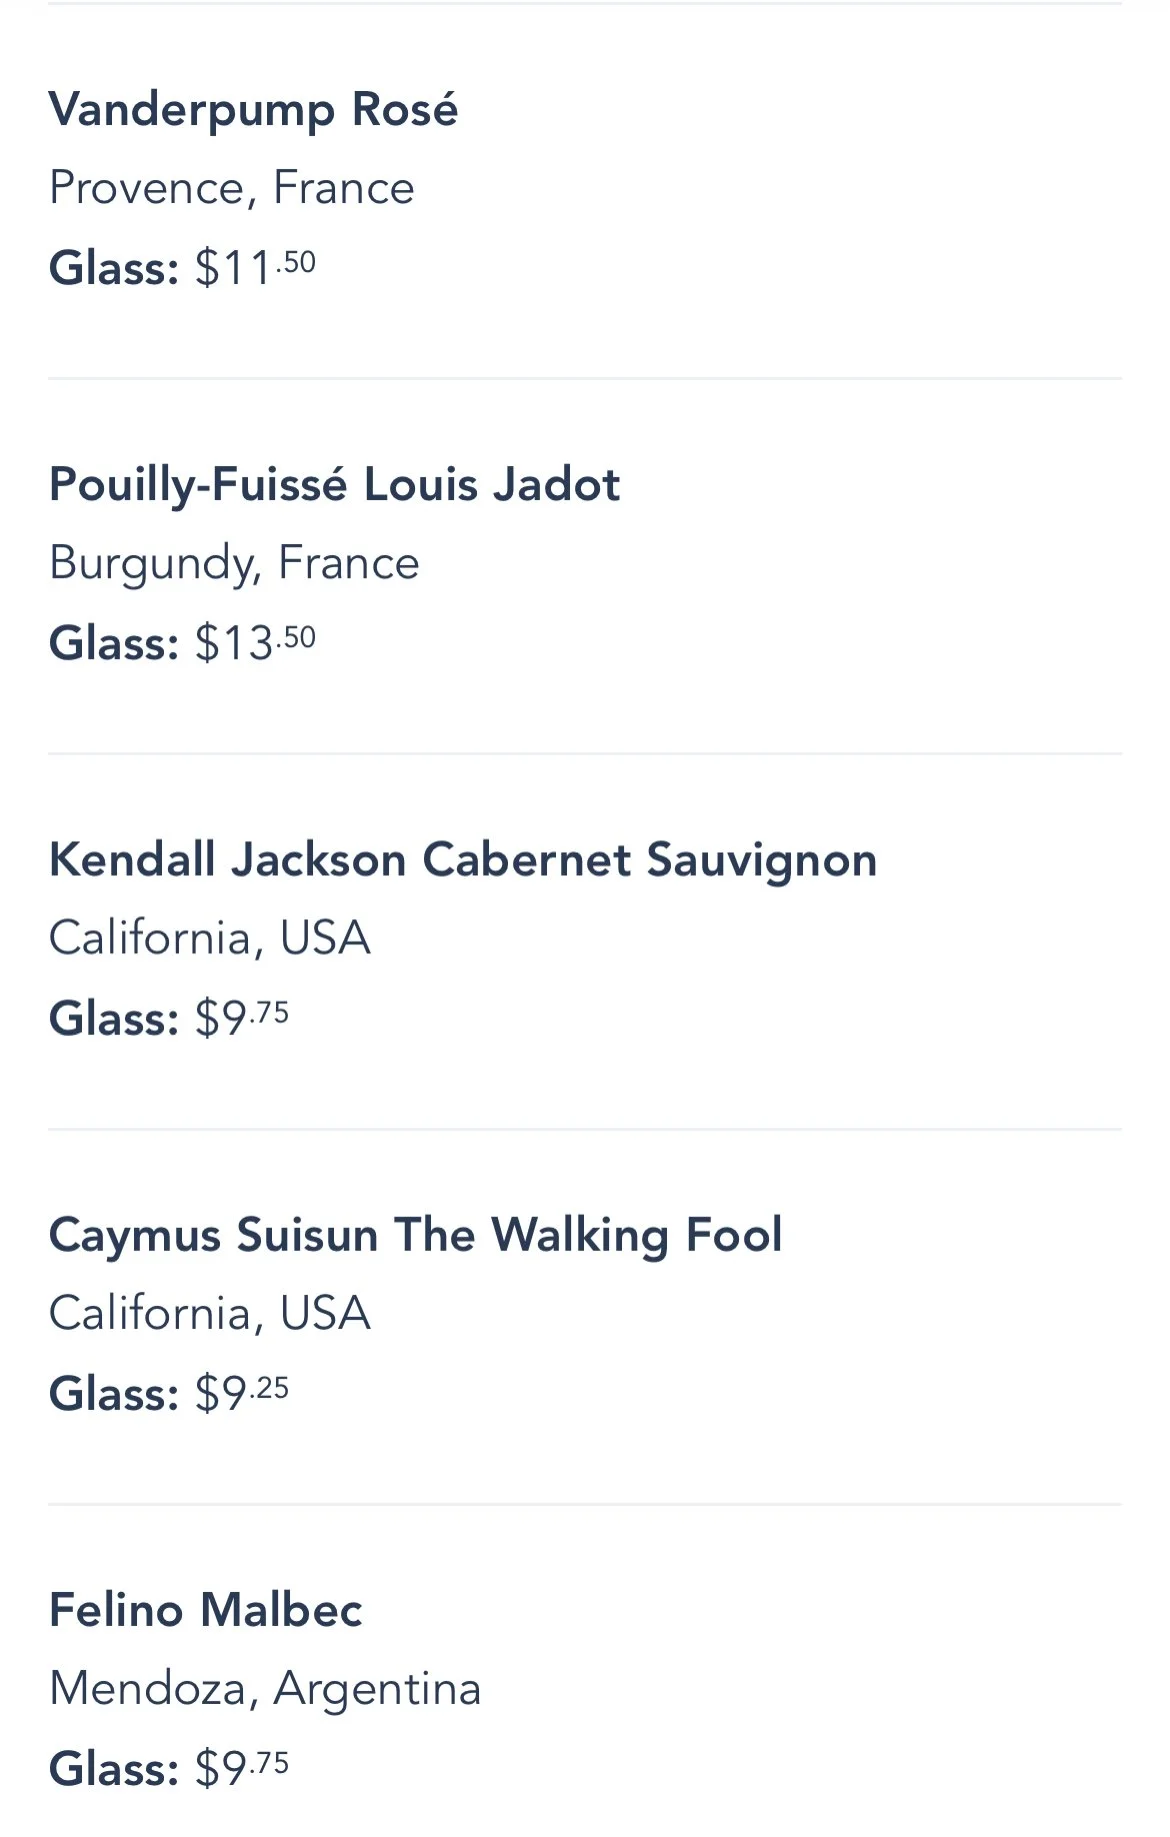Viewport: 1170px width, 1837px height.
Task: Select the $9.25 glass price
Action: click(x=242, y=1393)
